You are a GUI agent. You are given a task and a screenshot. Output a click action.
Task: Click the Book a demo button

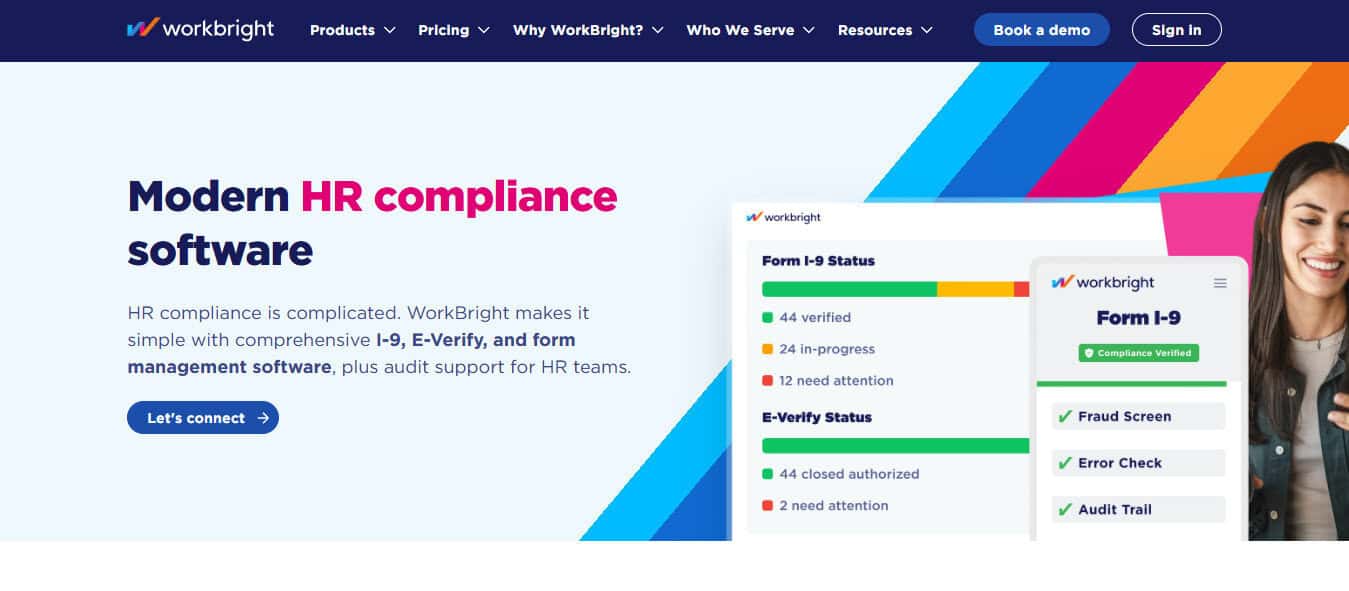(x=1042, y=30)
